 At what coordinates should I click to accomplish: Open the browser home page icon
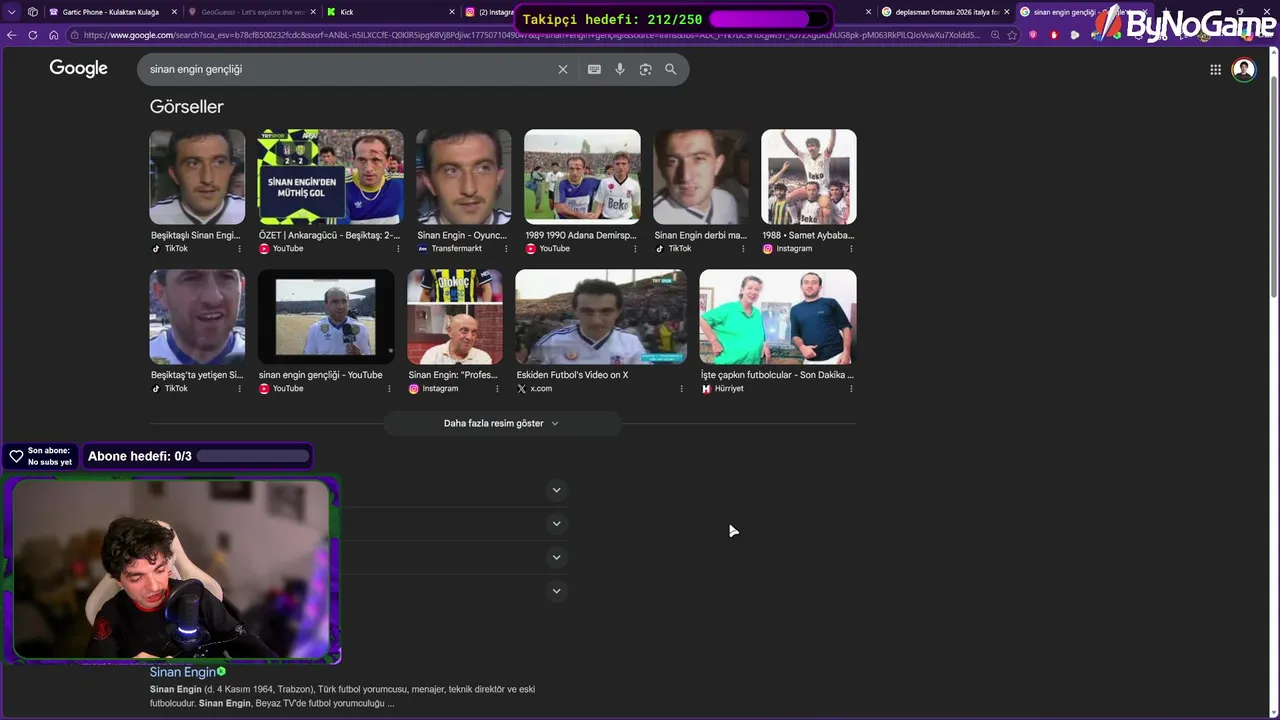53,35
